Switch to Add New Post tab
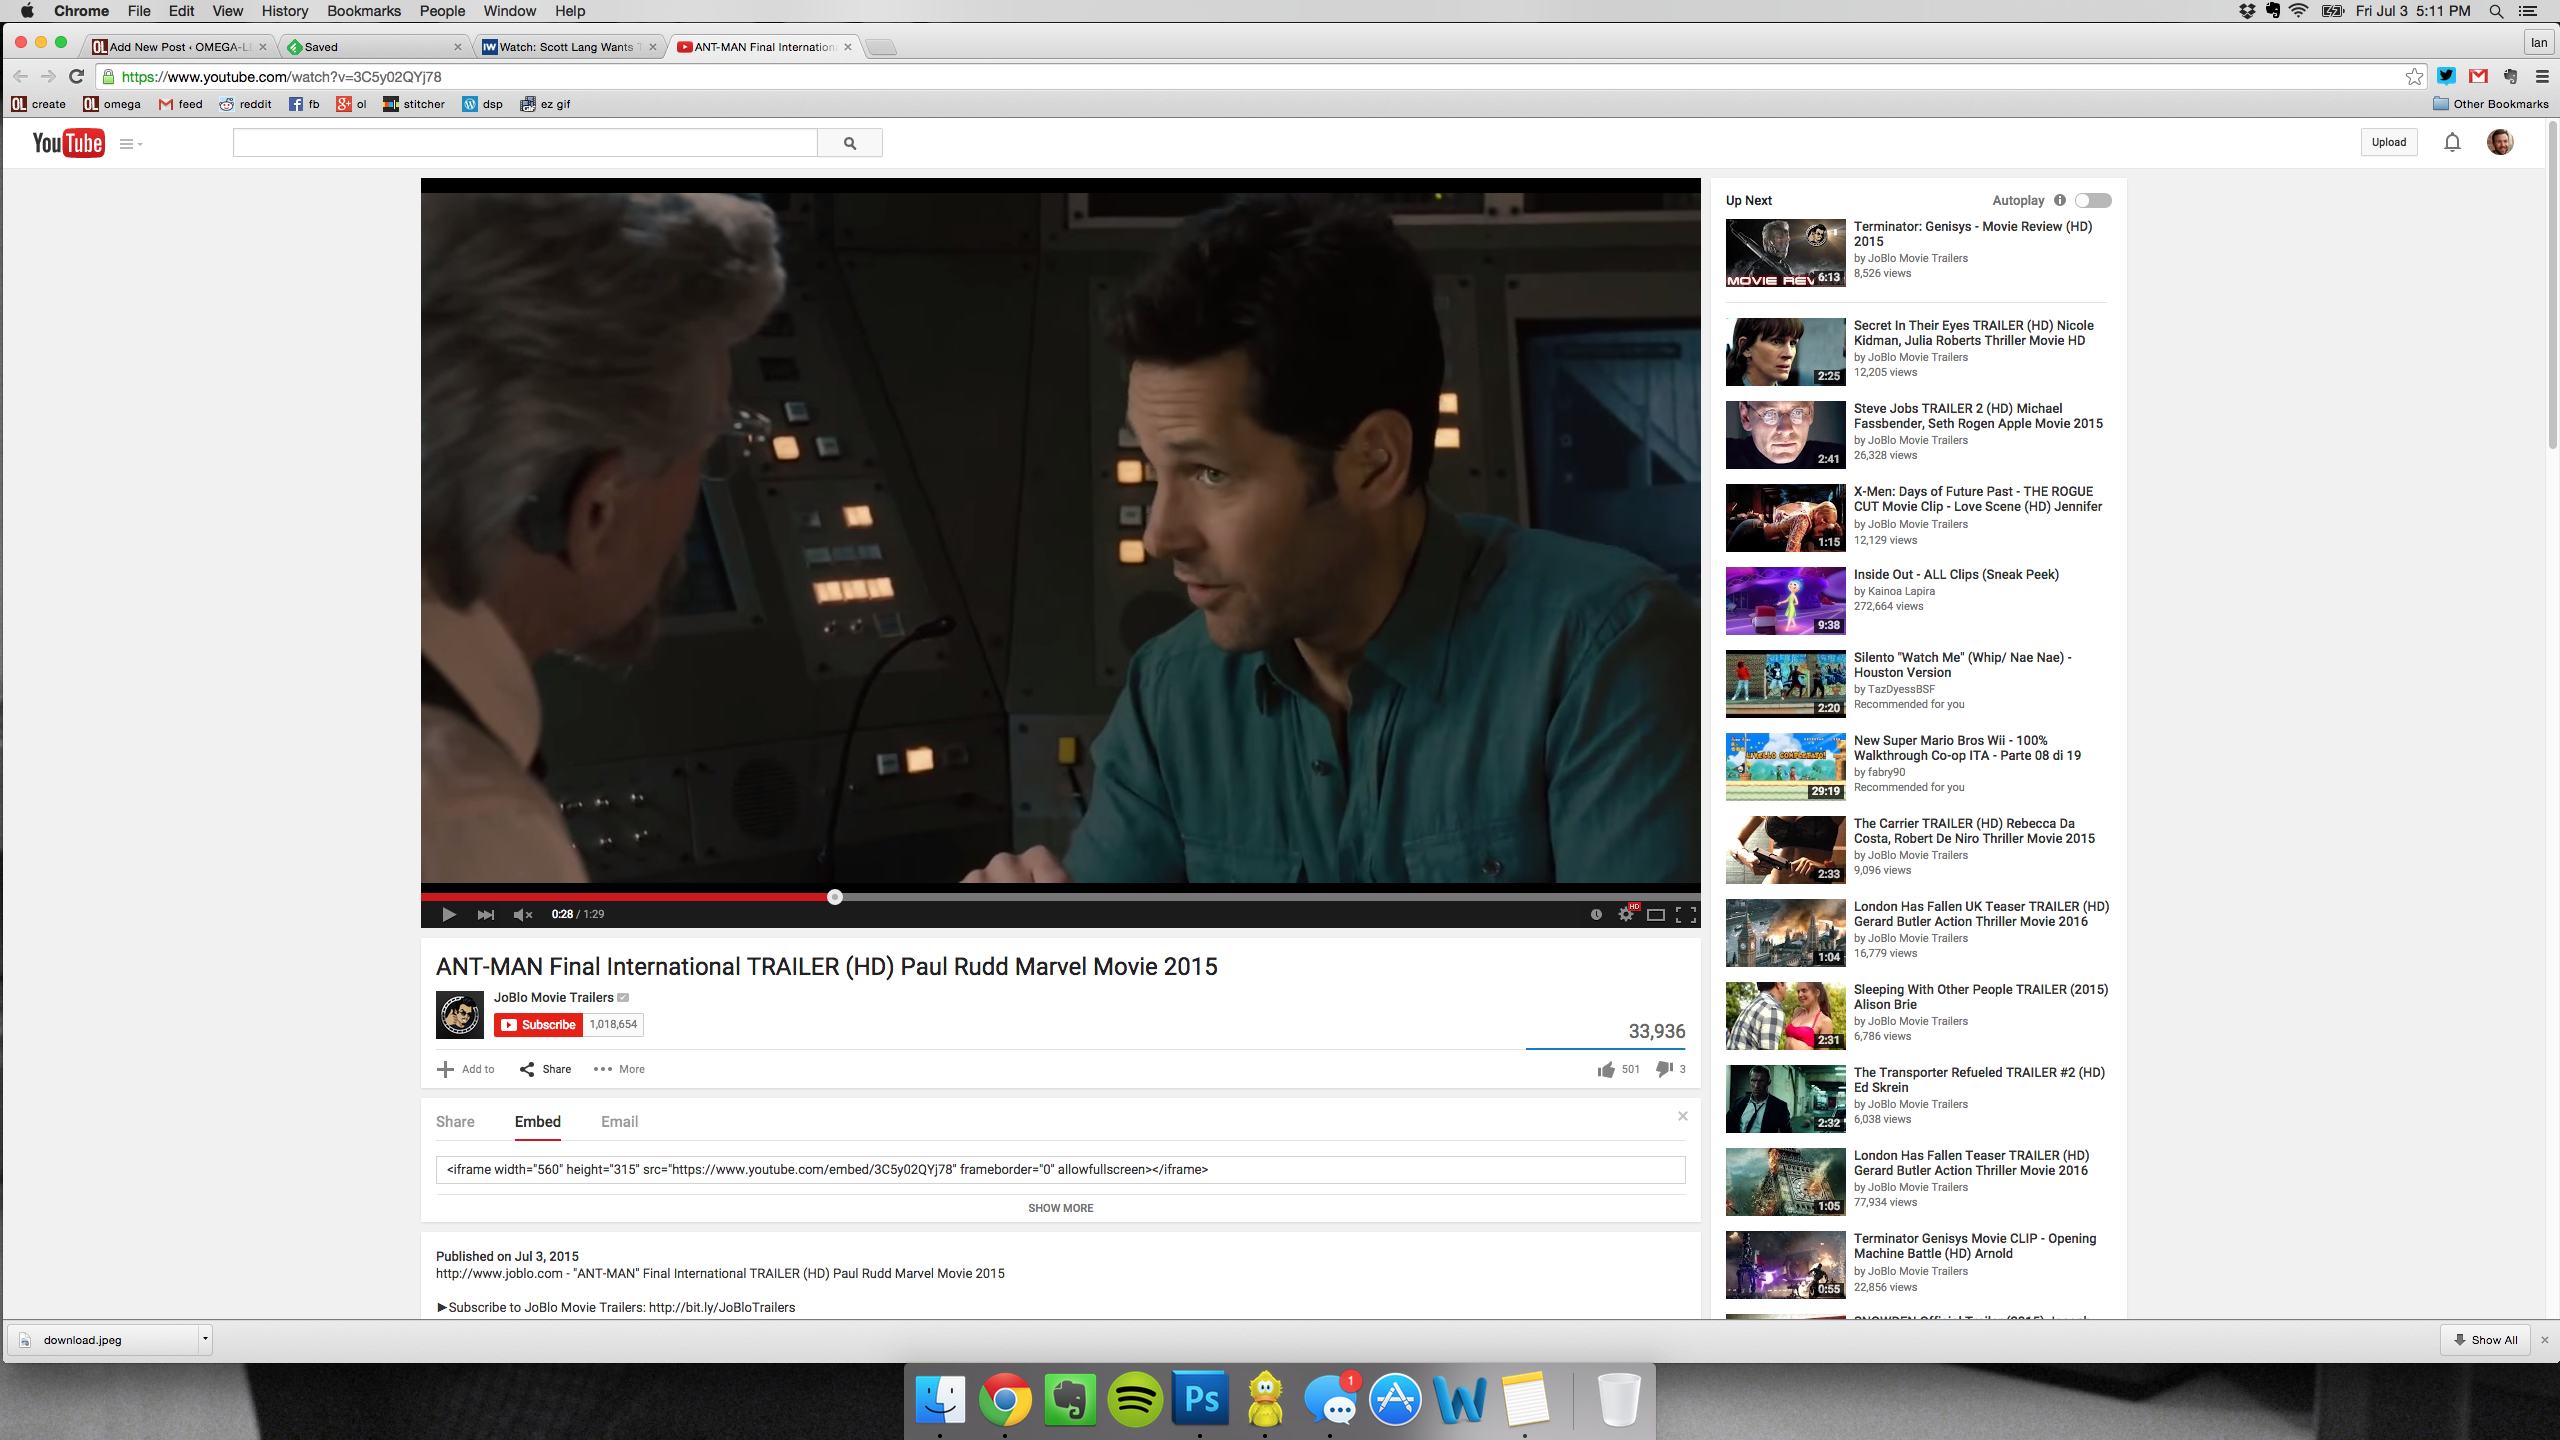Screen dimensions: 2560x1440 [x=178, y=47]
